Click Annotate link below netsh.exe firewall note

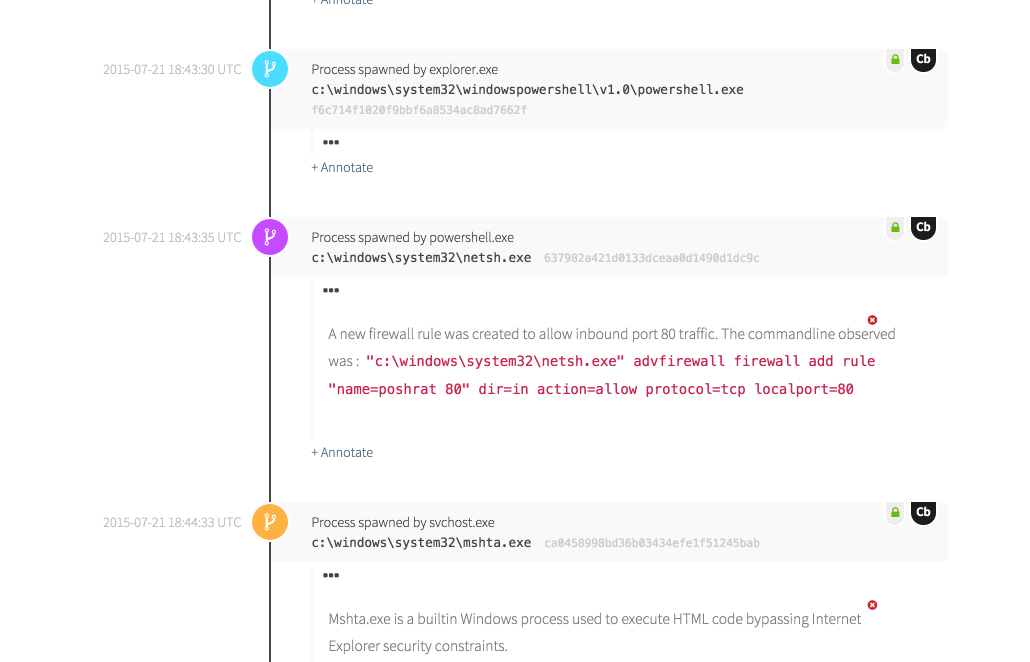coord(342,453)
